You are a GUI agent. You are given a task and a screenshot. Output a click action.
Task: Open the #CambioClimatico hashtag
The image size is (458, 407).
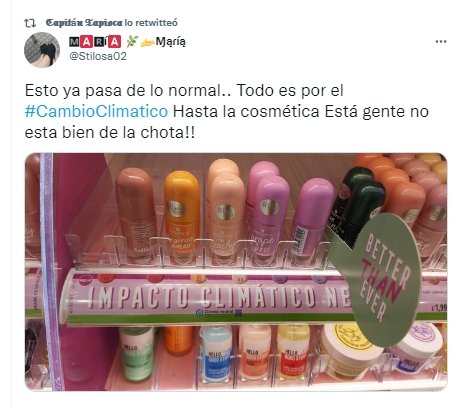[x=96, y=111]
